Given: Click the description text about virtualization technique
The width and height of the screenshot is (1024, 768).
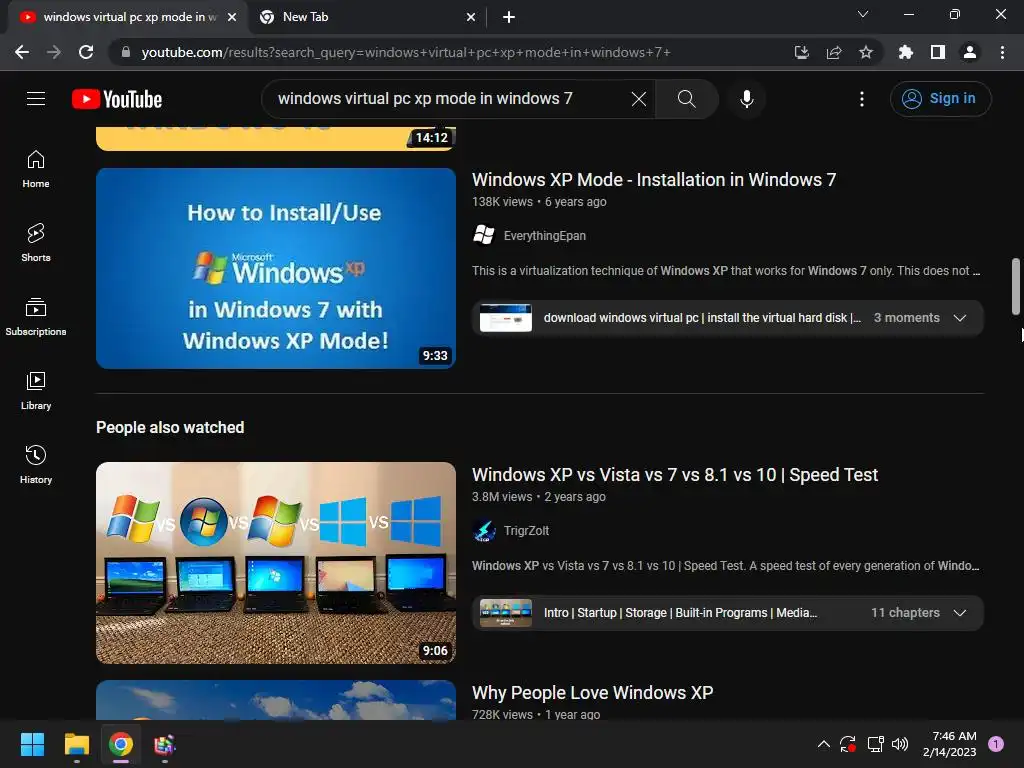Looking at the screenshot, I should click(x=726, y=271).
